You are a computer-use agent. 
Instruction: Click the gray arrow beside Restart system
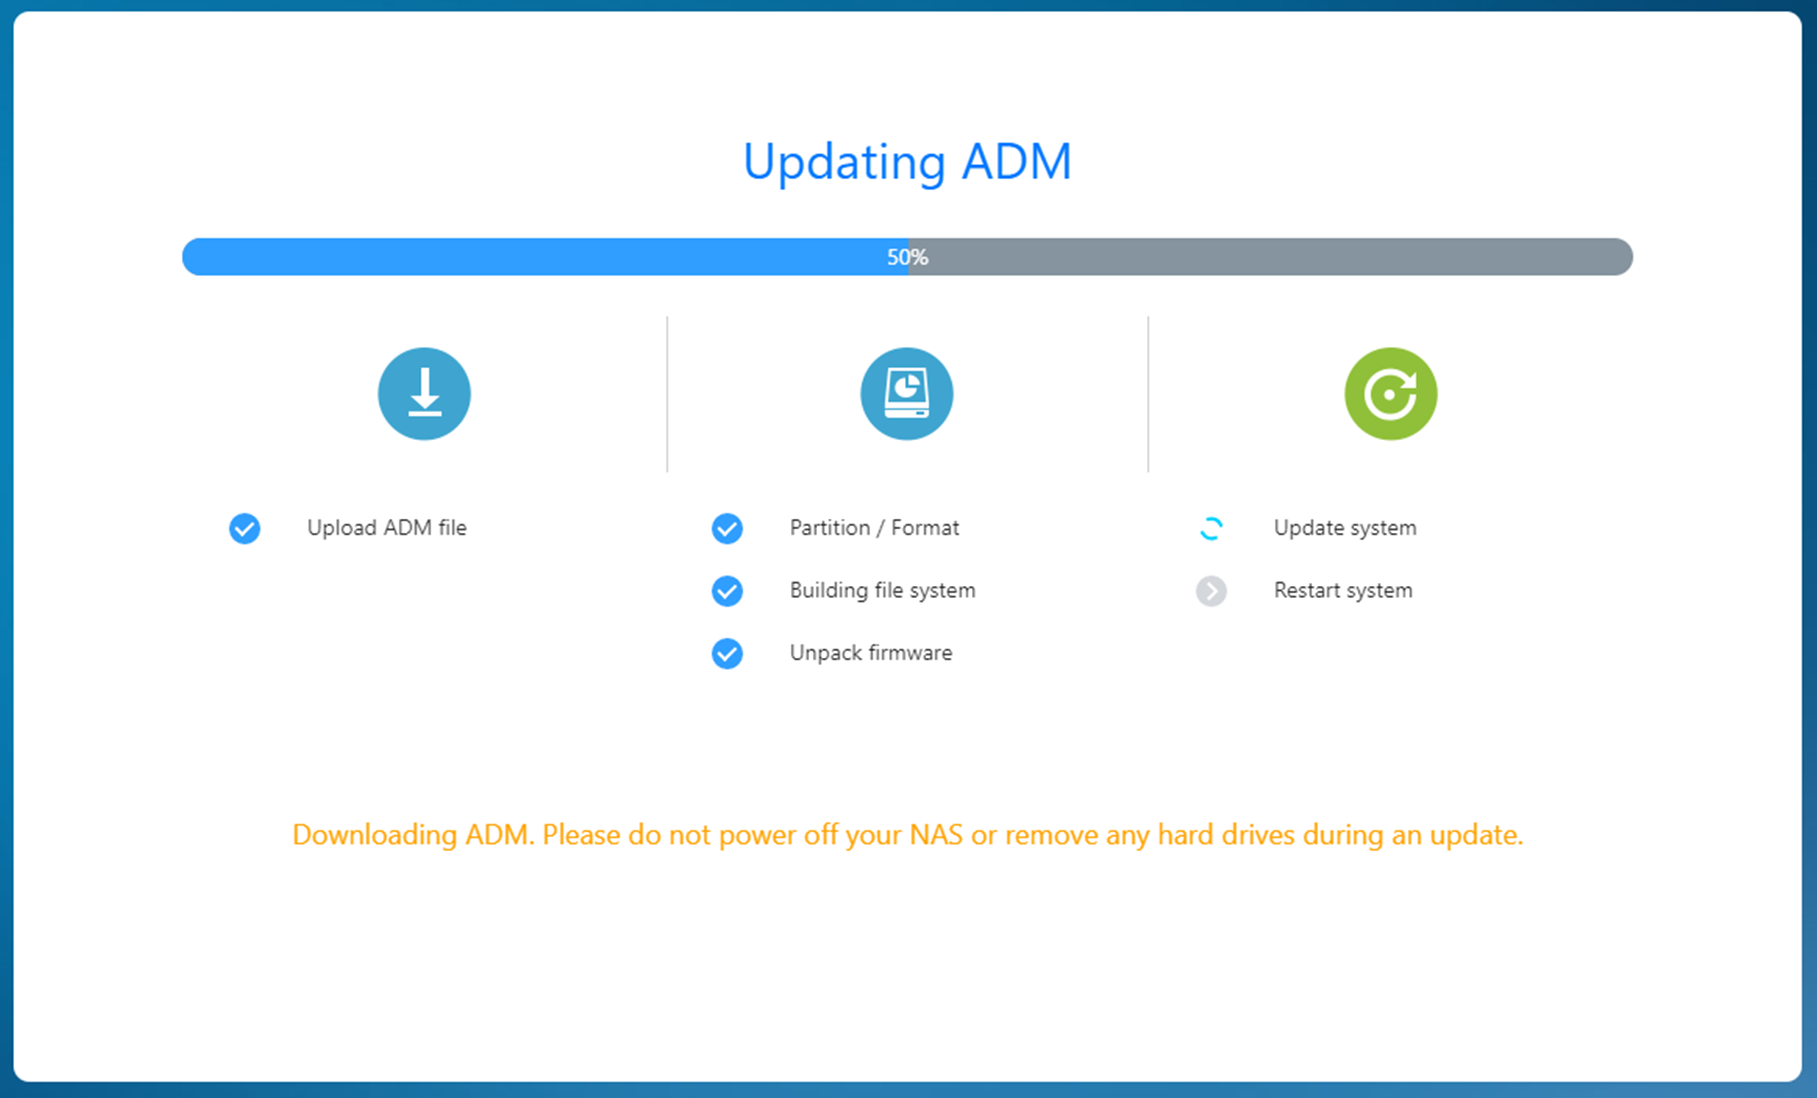(x=1211, y=591)
